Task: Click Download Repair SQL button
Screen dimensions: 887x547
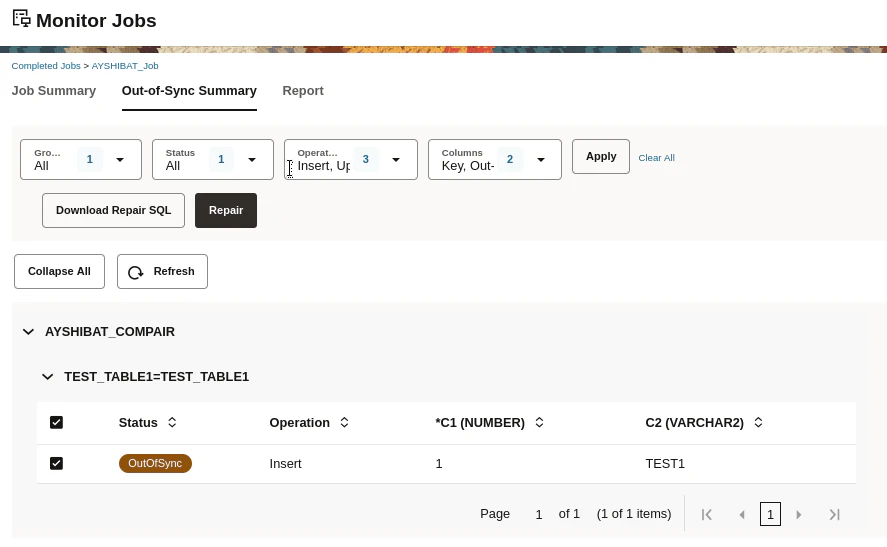Action: pos(113,210)
